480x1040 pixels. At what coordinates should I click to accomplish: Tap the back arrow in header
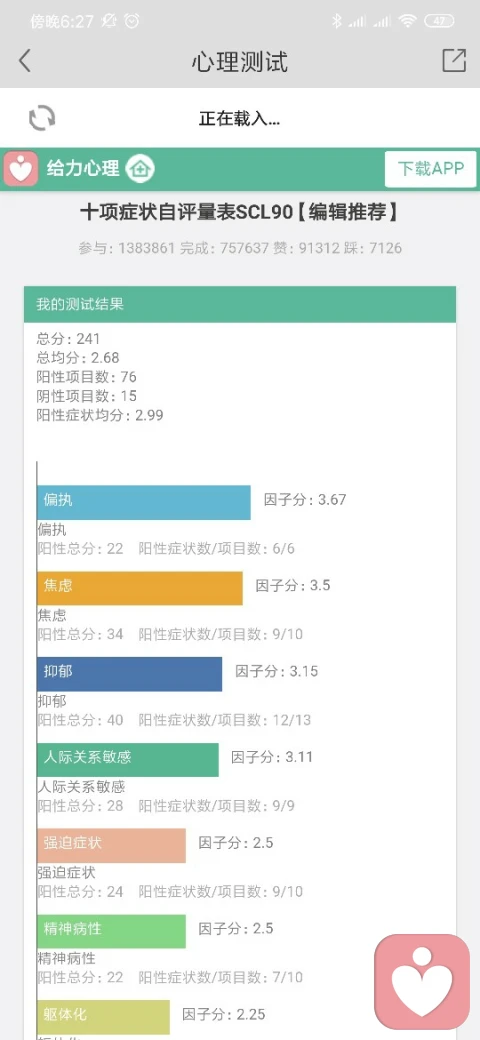[x=25, y=61]
